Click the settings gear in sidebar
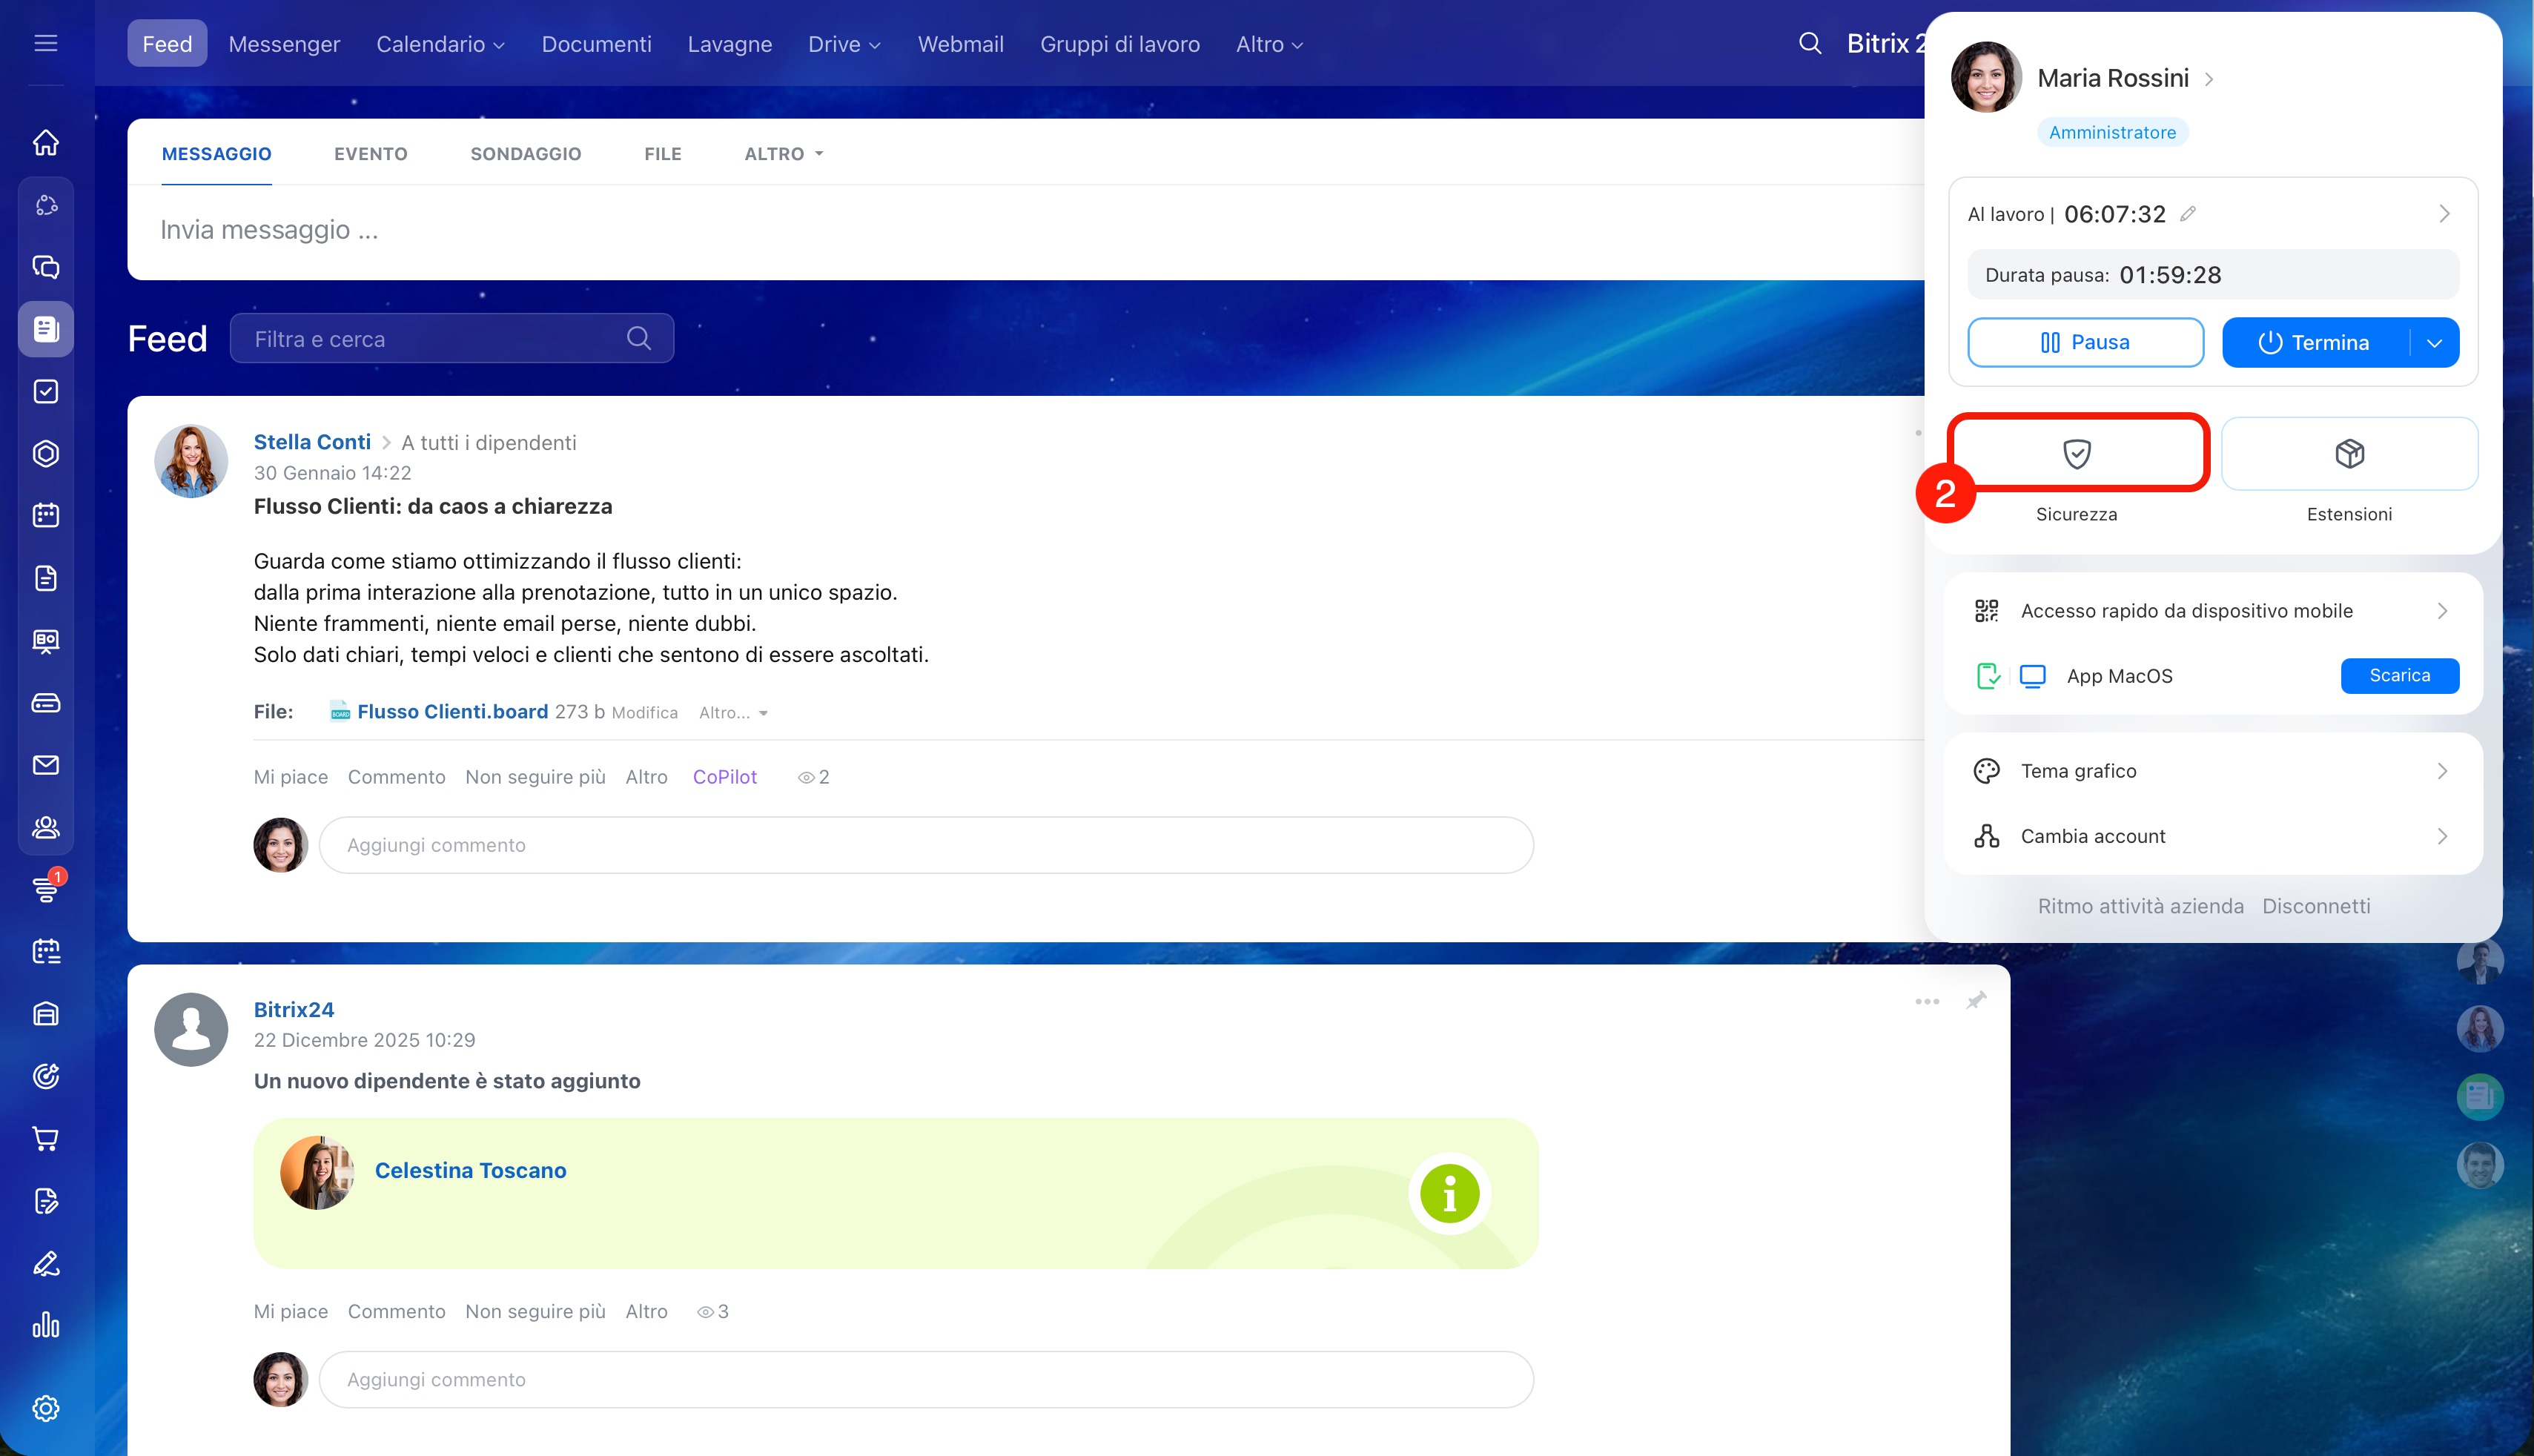This screenshot has height=1456, width=2534. [x=46, y=1408]
